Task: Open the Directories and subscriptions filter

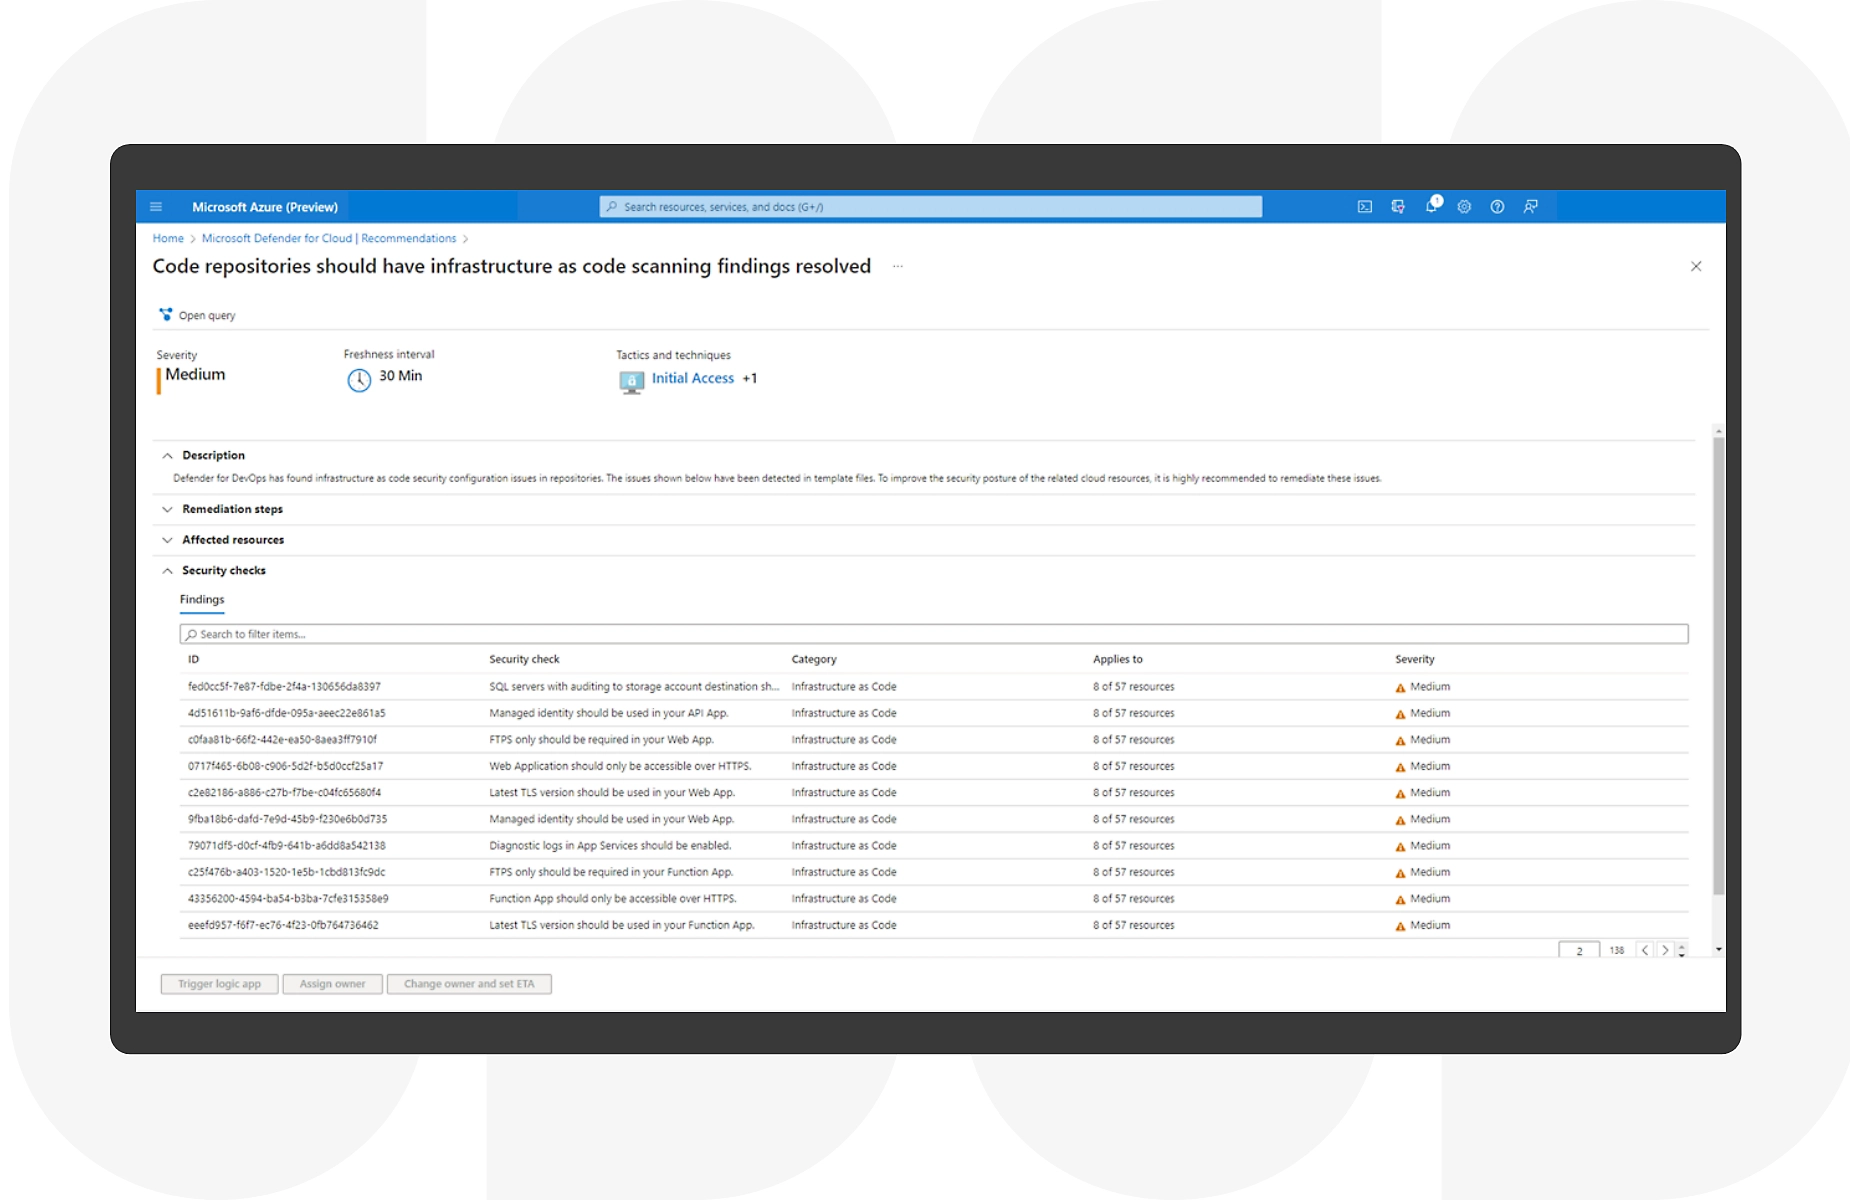Action: pos(1397,207)
